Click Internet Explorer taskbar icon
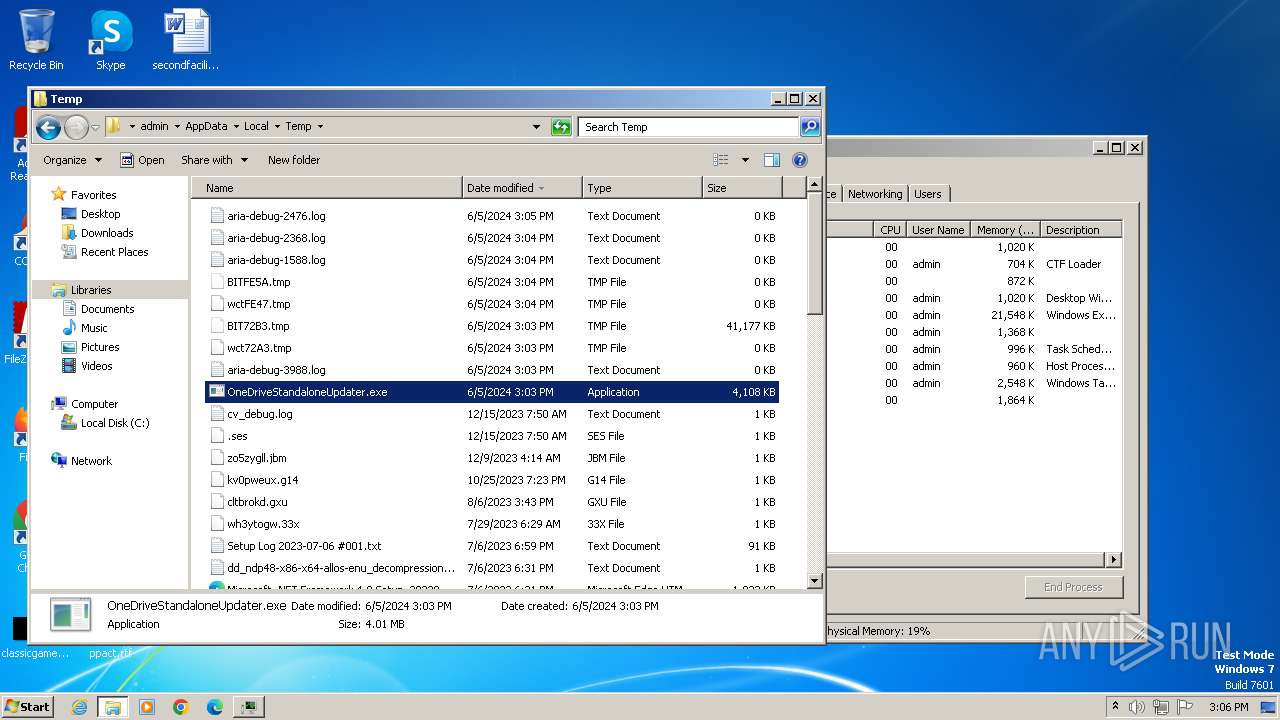The image size is (1280, 720). click(x=79, y=707)
